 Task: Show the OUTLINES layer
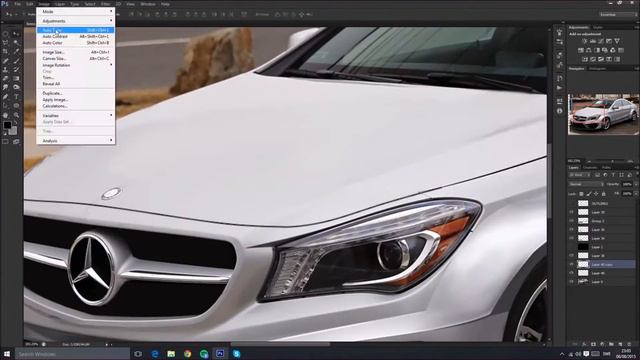click(x=572, y=203)
